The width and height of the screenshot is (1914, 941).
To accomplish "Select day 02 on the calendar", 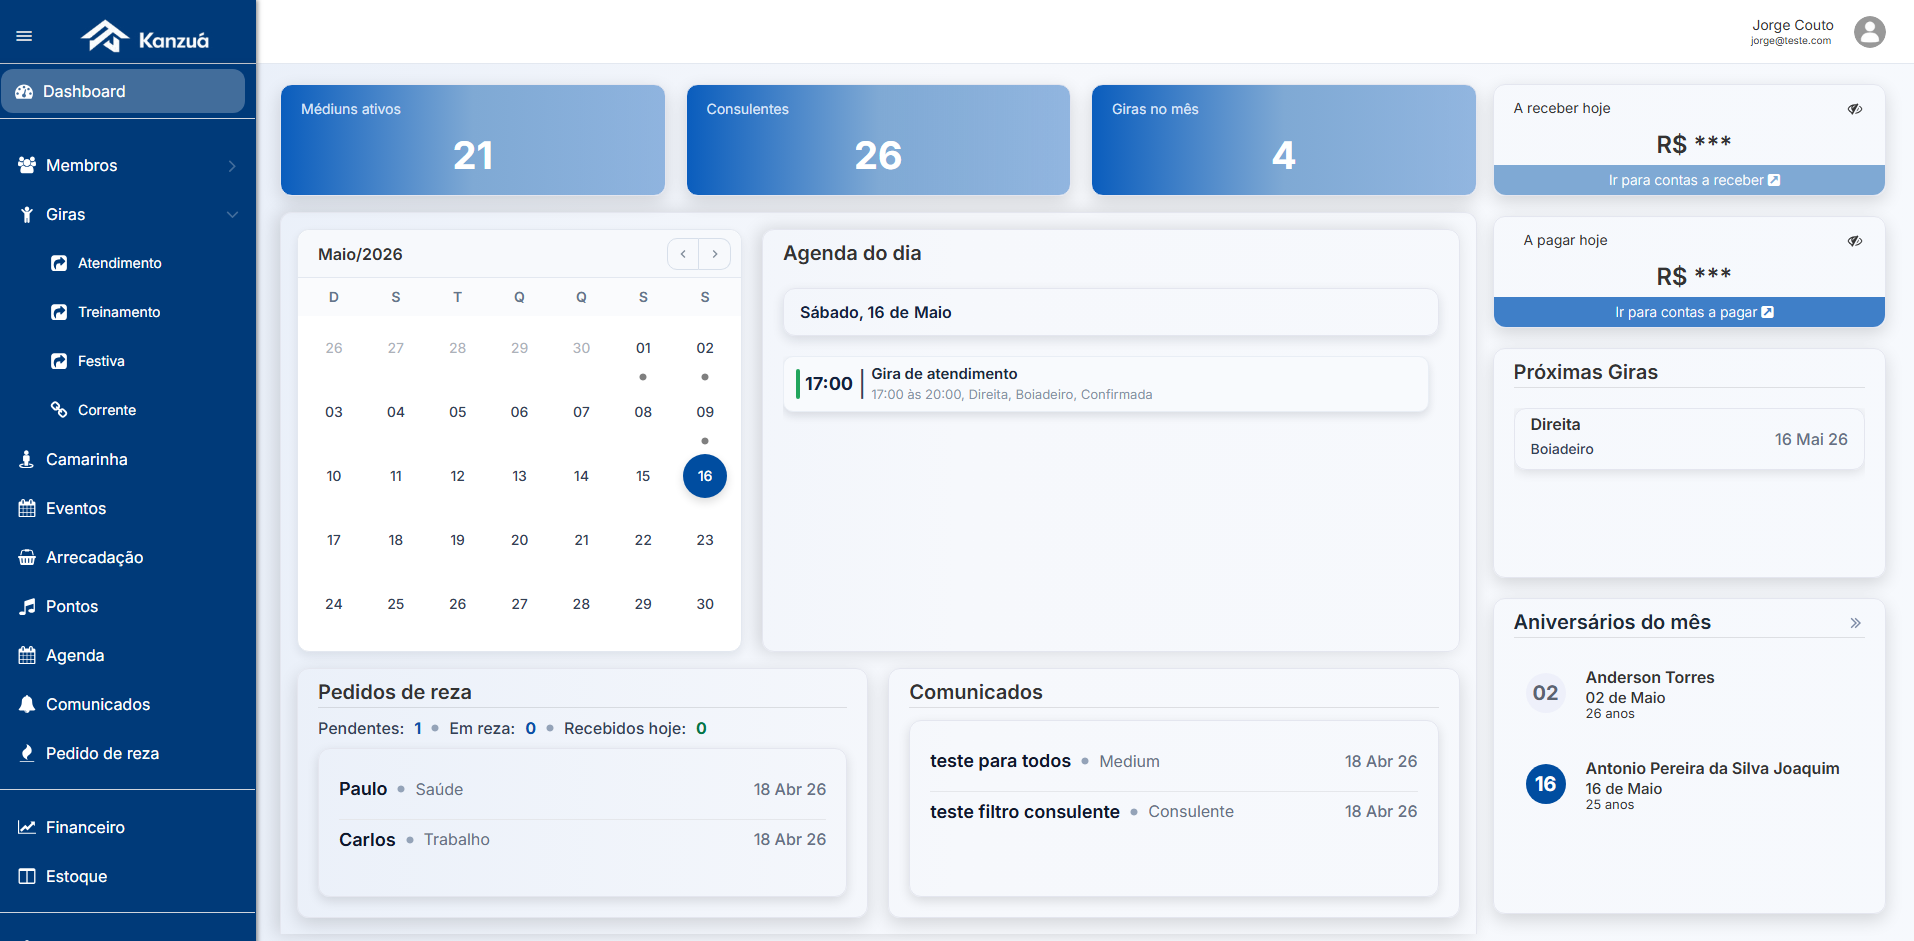I will [705, 348].
